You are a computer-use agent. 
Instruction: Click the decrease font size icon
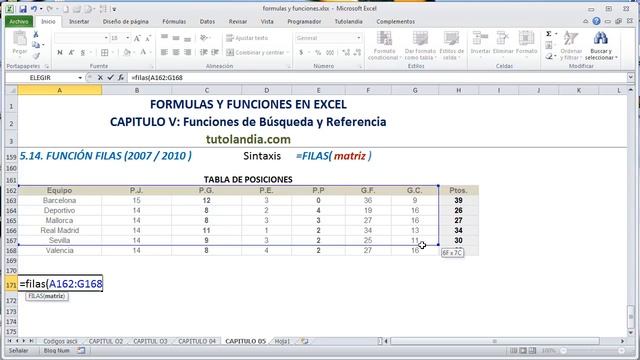[148, 38]
